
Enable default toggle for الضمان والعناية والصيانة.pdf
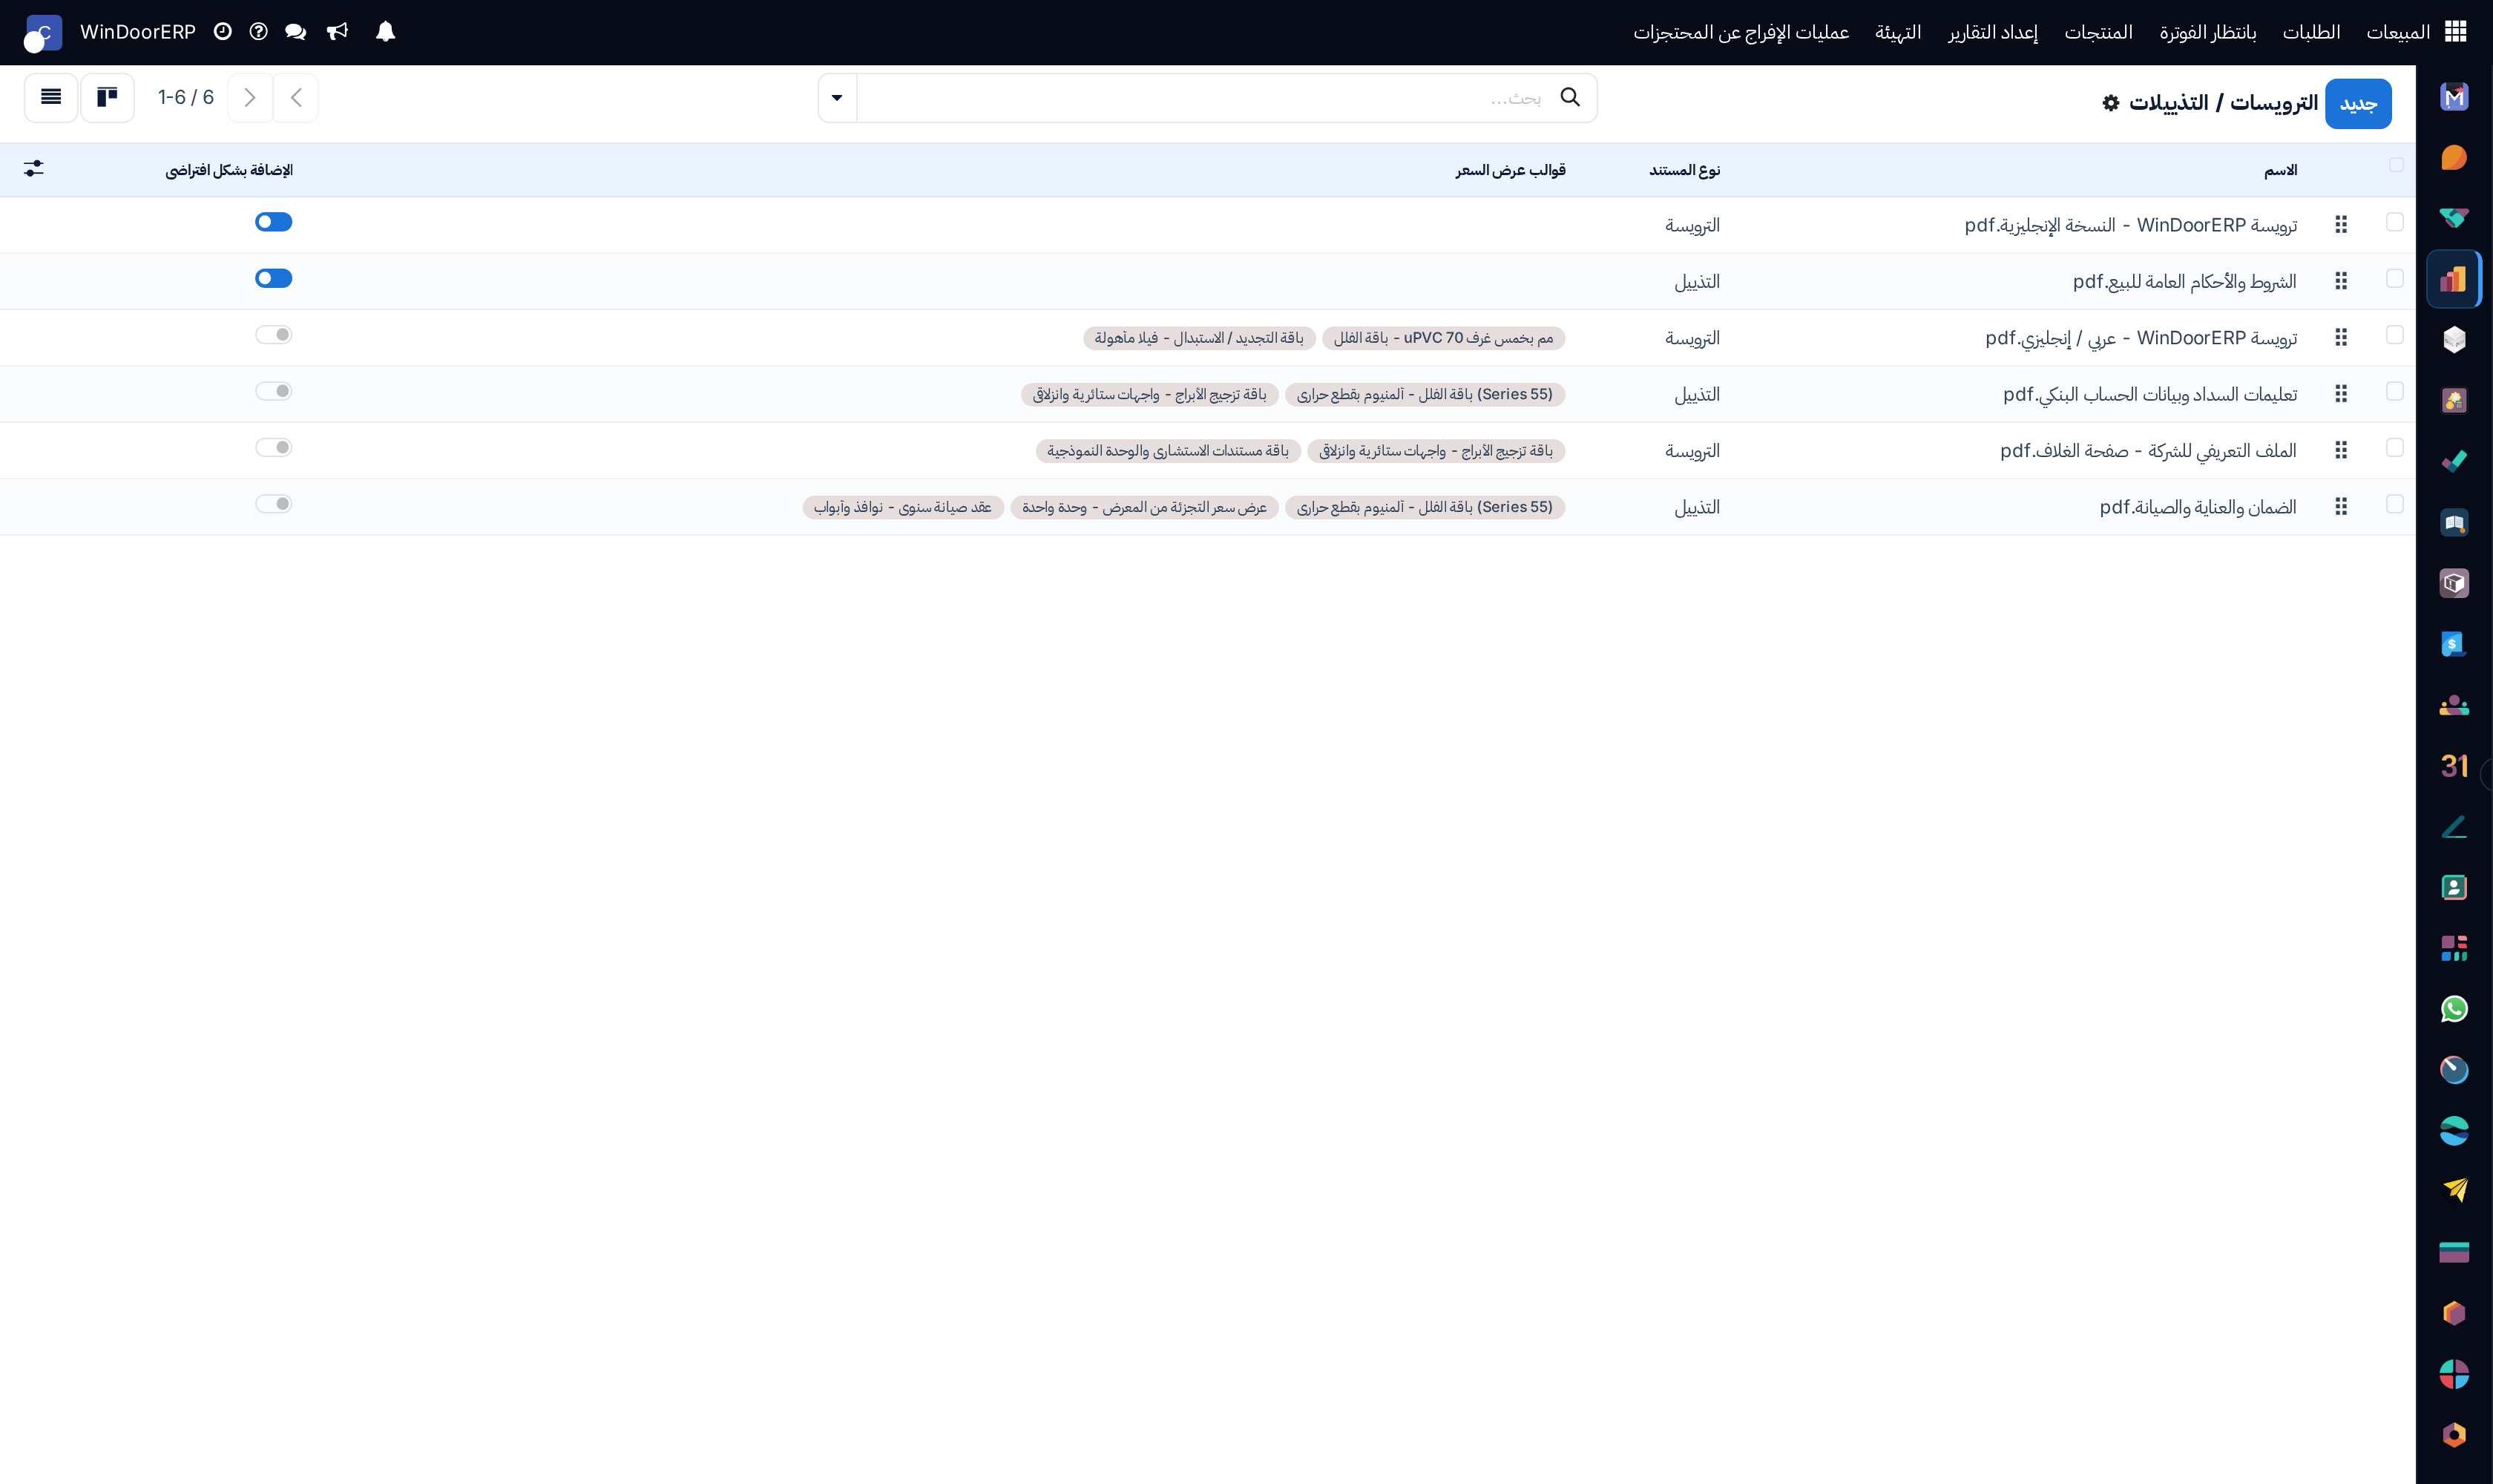[x=273, y=504]
